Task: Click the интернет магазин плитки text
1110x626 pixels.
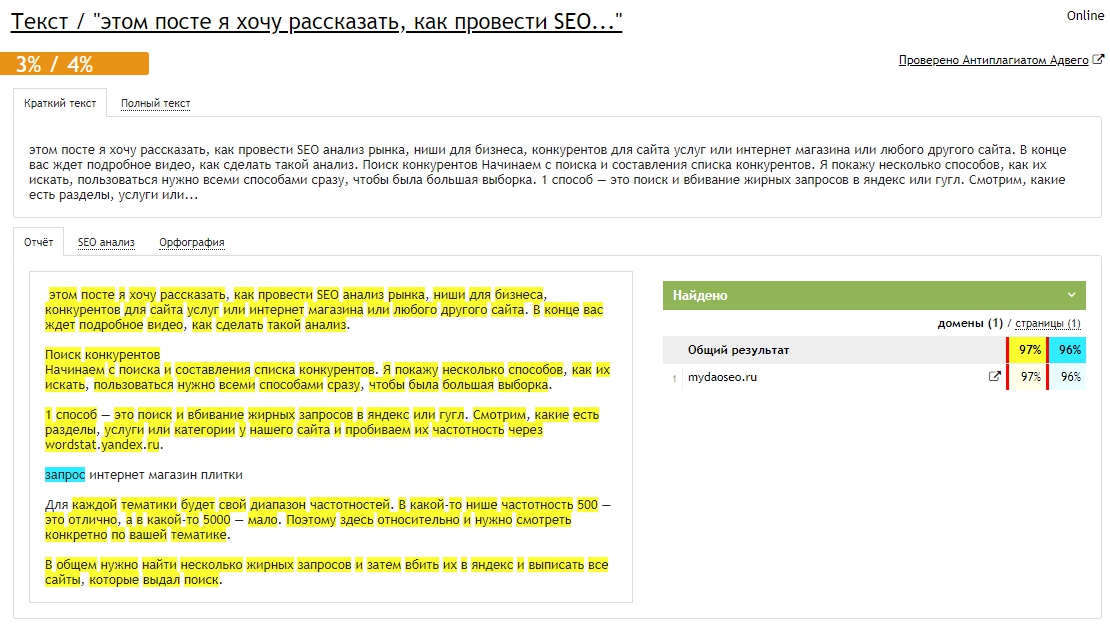Action: click(x=166, y=474)
